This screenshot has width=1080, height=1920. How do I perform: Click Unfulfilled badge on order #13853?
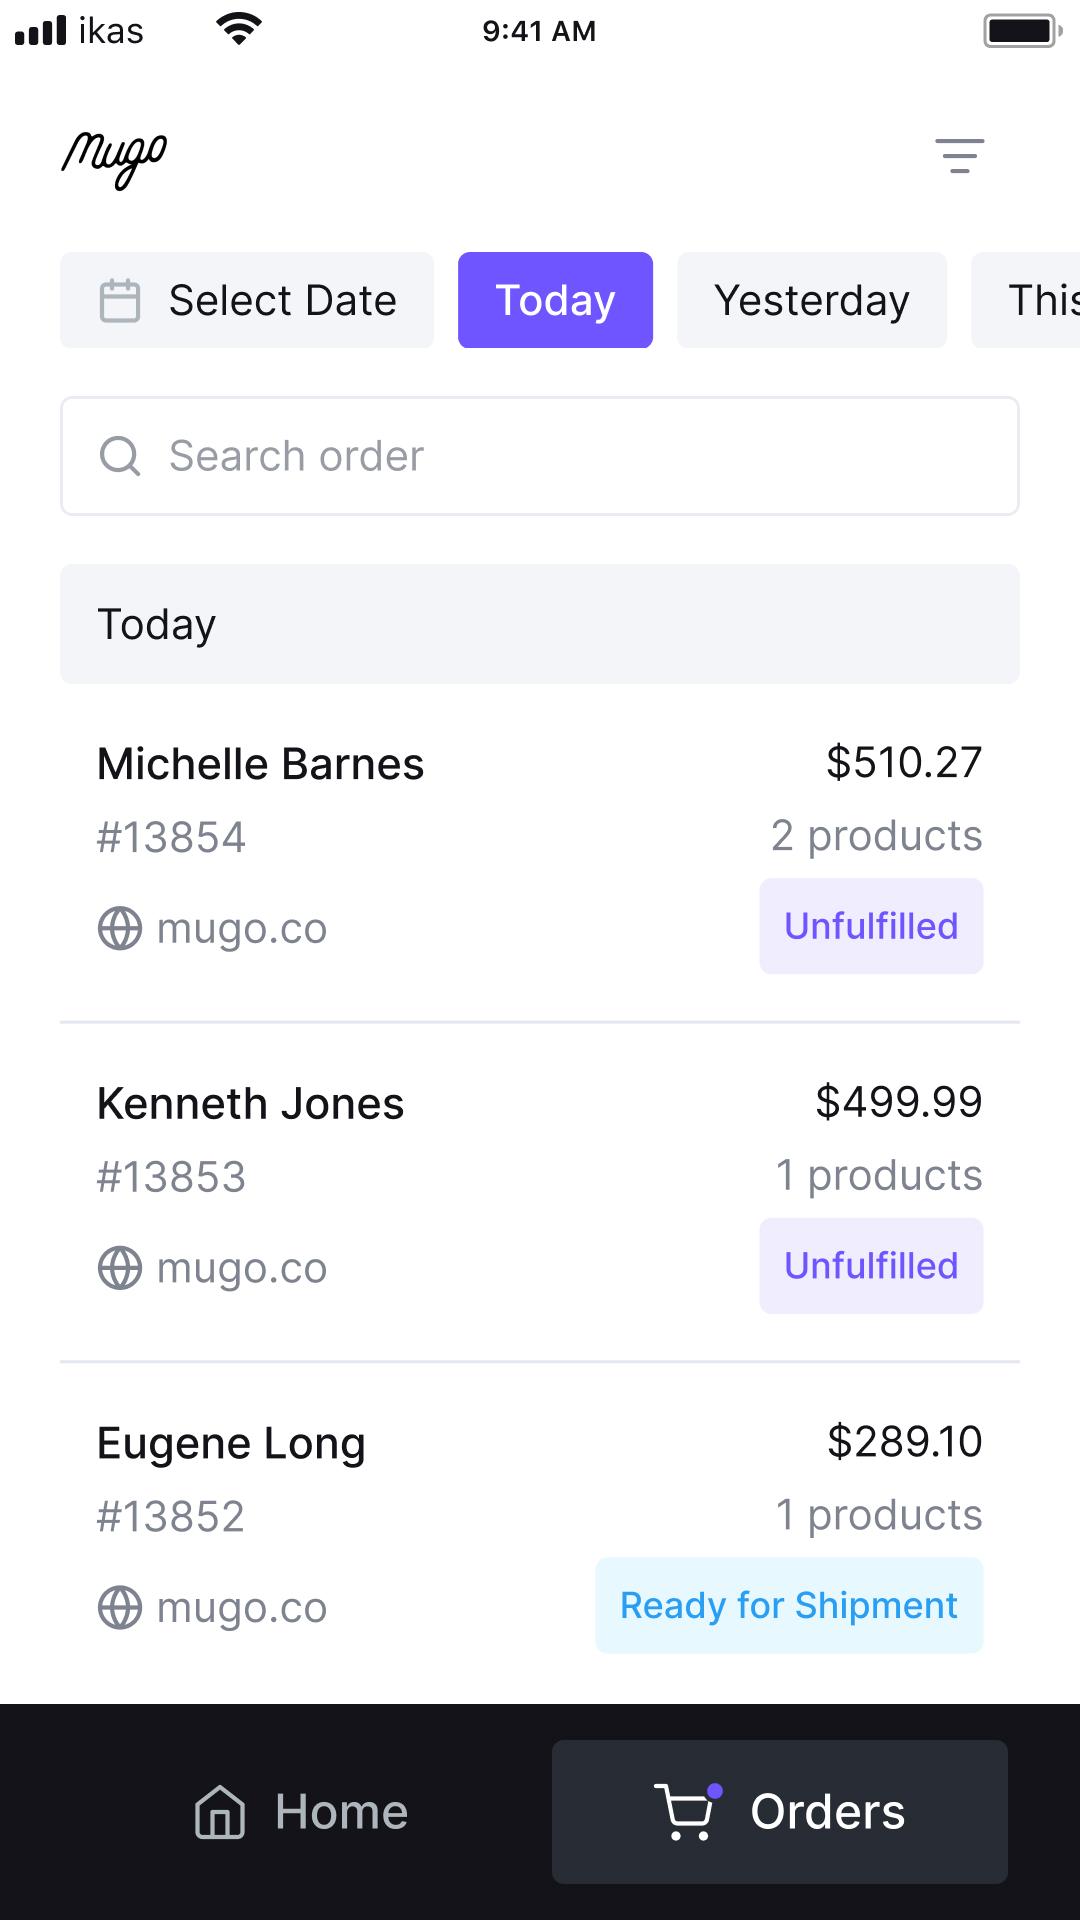pyautogui.click(x=871, y=1266)
